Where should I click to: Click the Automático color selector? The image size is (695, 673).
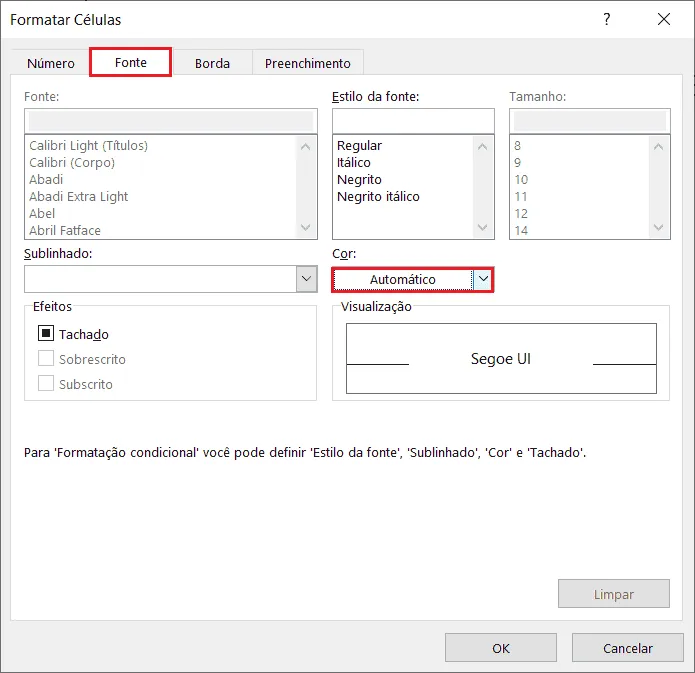click(x=403, y=279)
